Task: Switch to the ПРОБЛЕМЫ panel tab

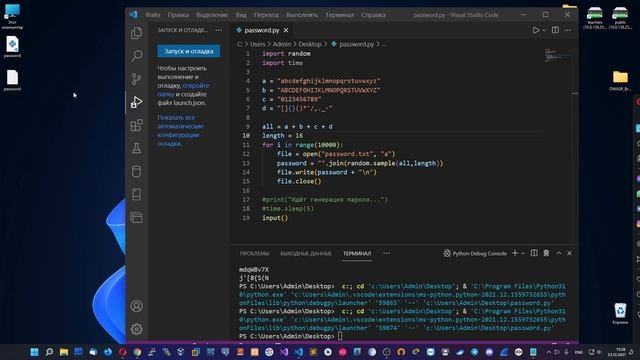Action: 254,253
